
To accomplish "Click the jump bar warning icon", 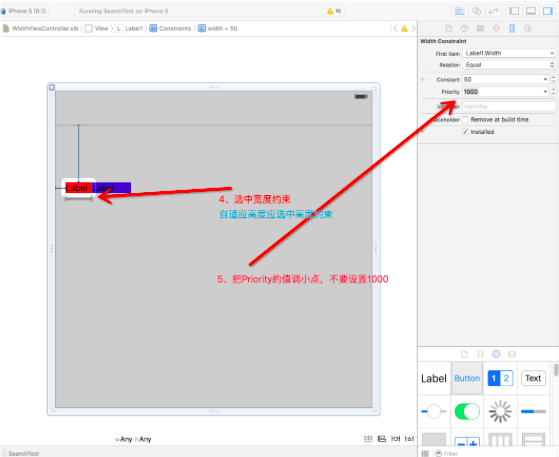I will point(404,28).
